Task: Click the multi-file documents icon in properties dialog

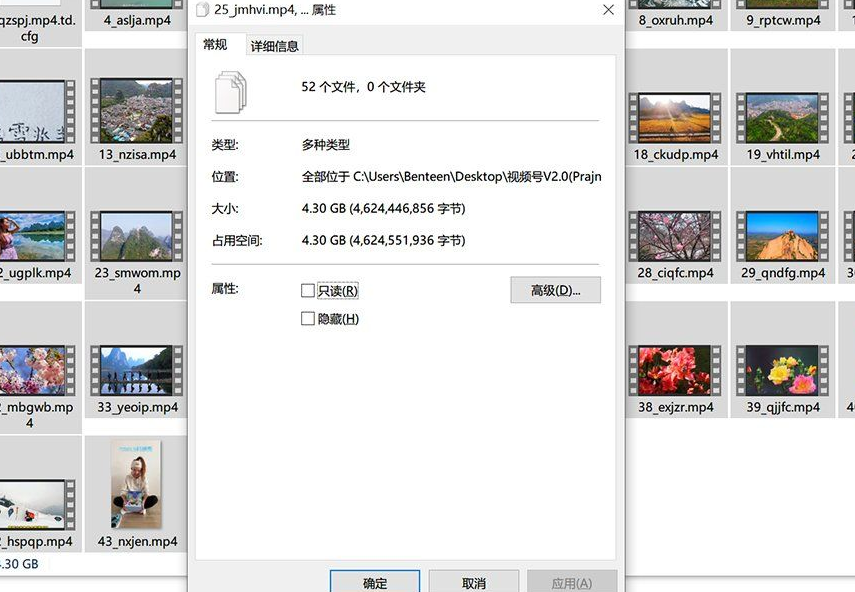Action: (x=230, y=91)
